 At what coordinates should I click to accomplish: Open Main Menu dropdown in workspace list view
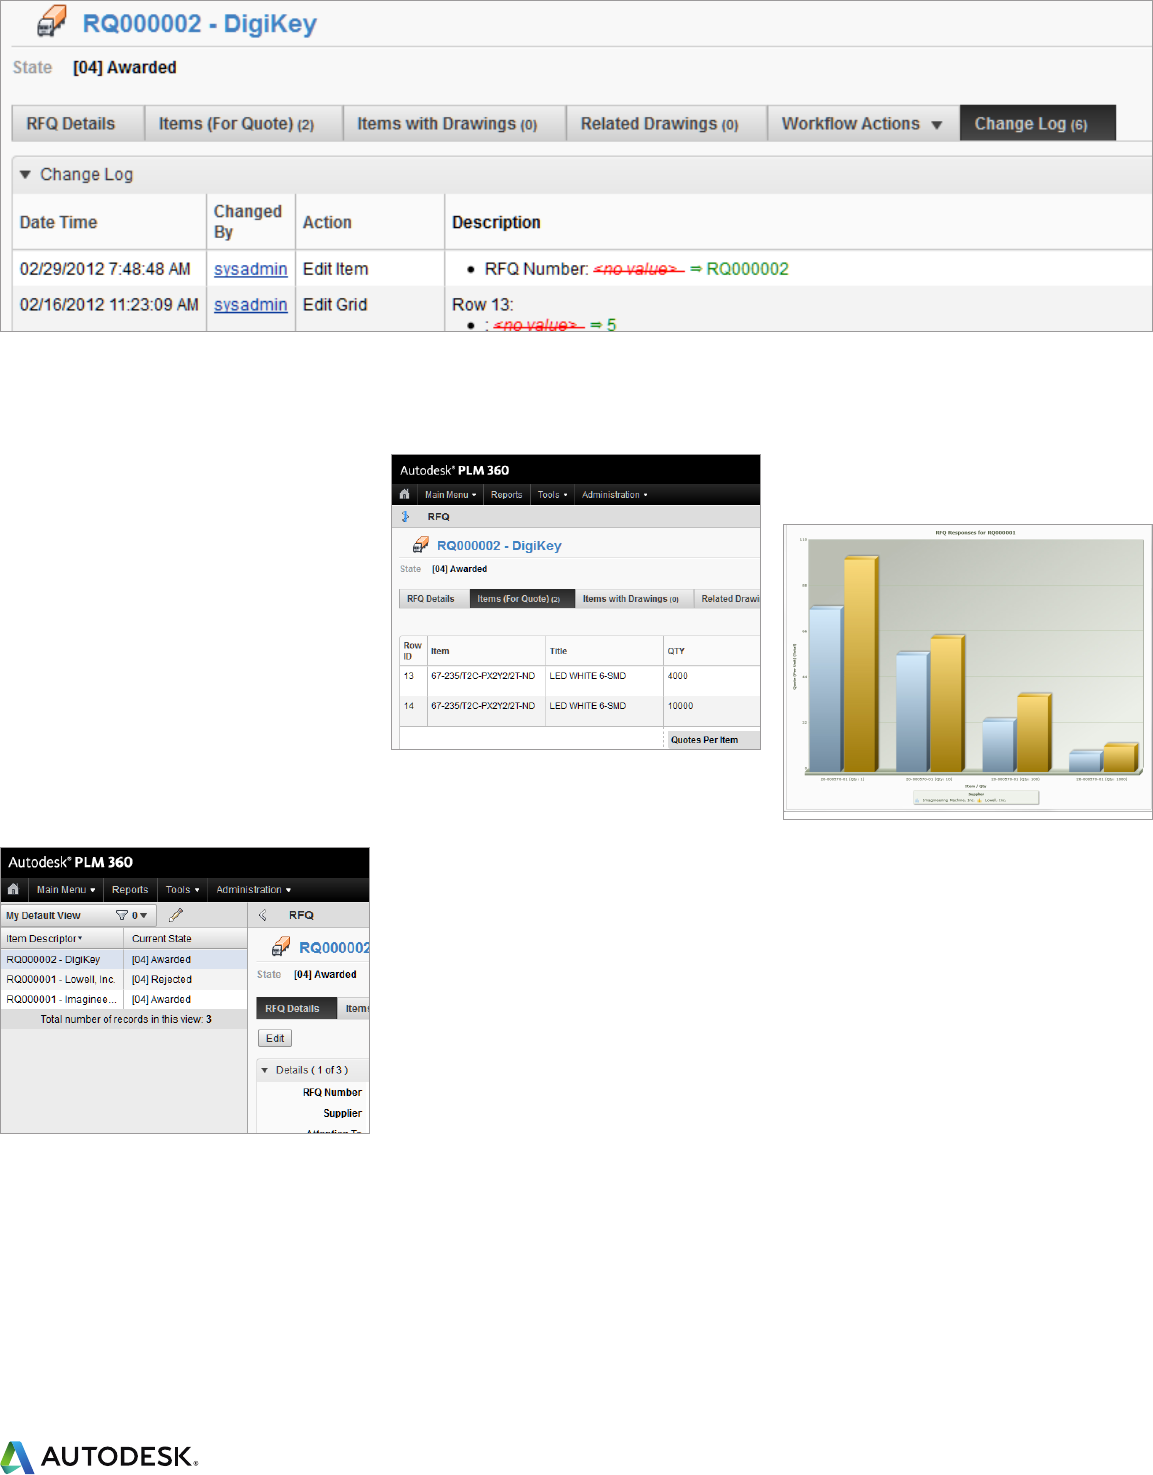[x=66, y=889]
